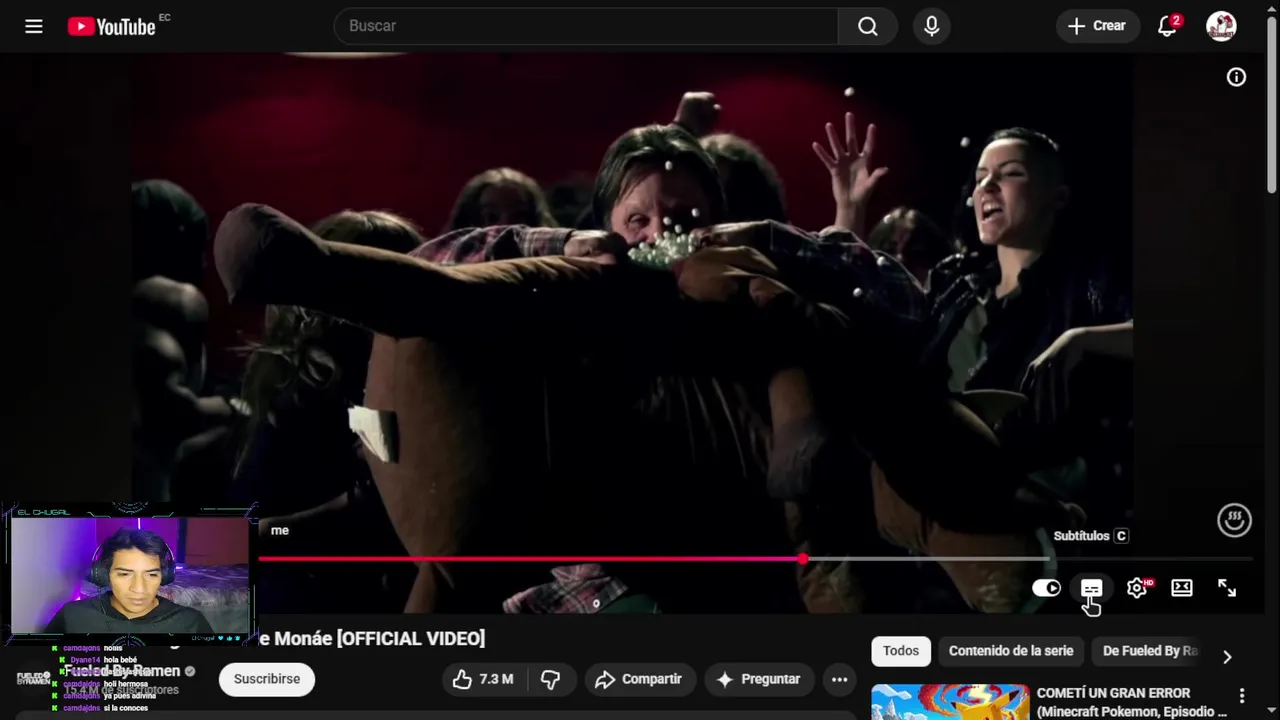The width and height of the screenshot is (1280, 720).
Task: Like the video showing 7.3 M
Action: pos(483,679)
